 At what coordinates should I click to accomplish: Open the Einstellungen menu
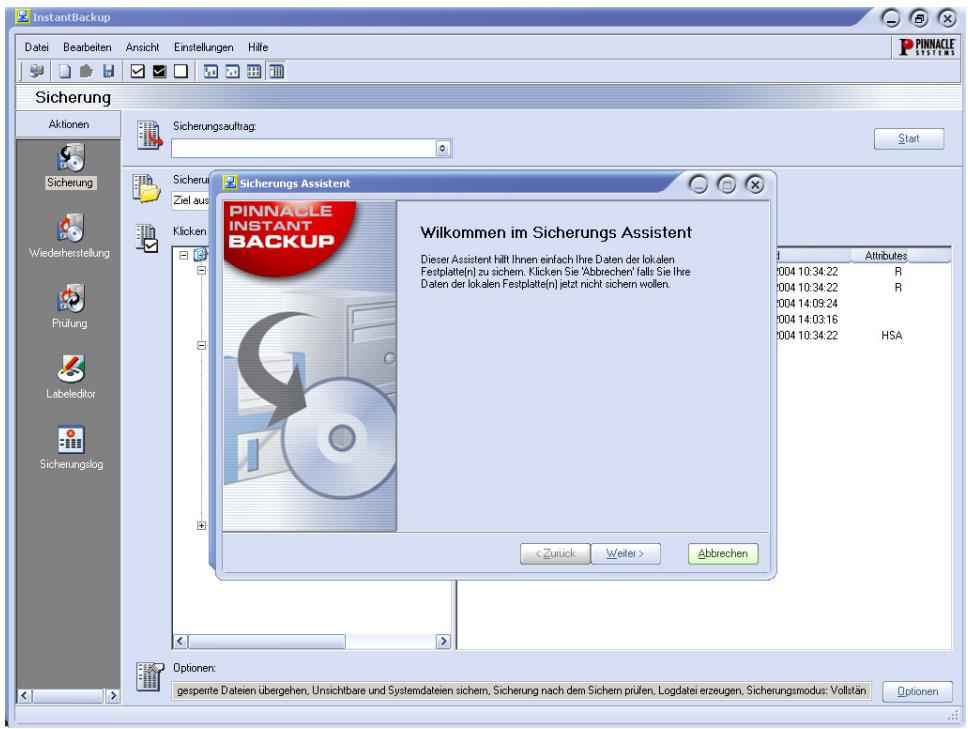204,47
